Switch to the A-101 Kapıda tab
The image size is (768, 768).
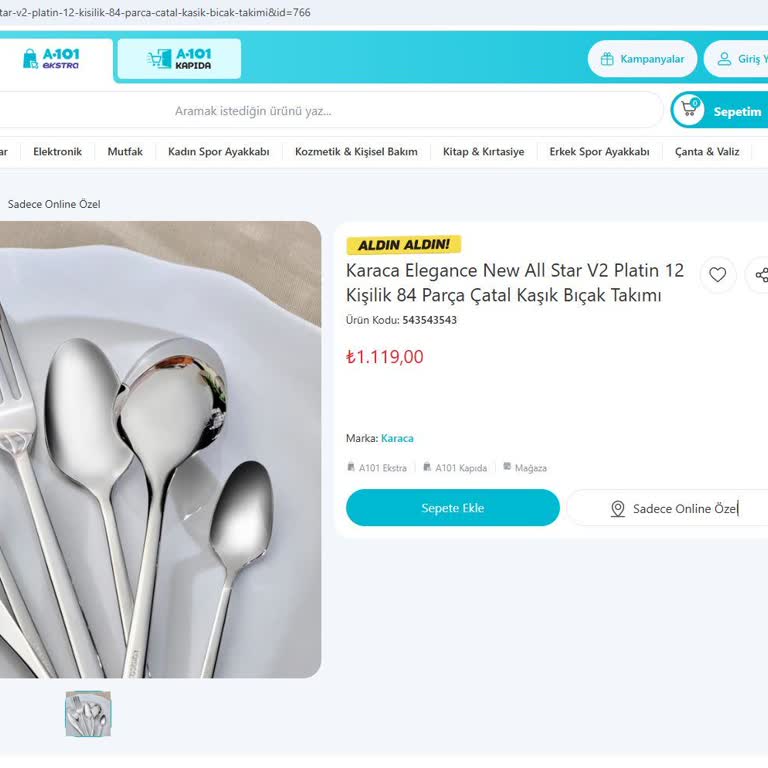pos(179,59)
